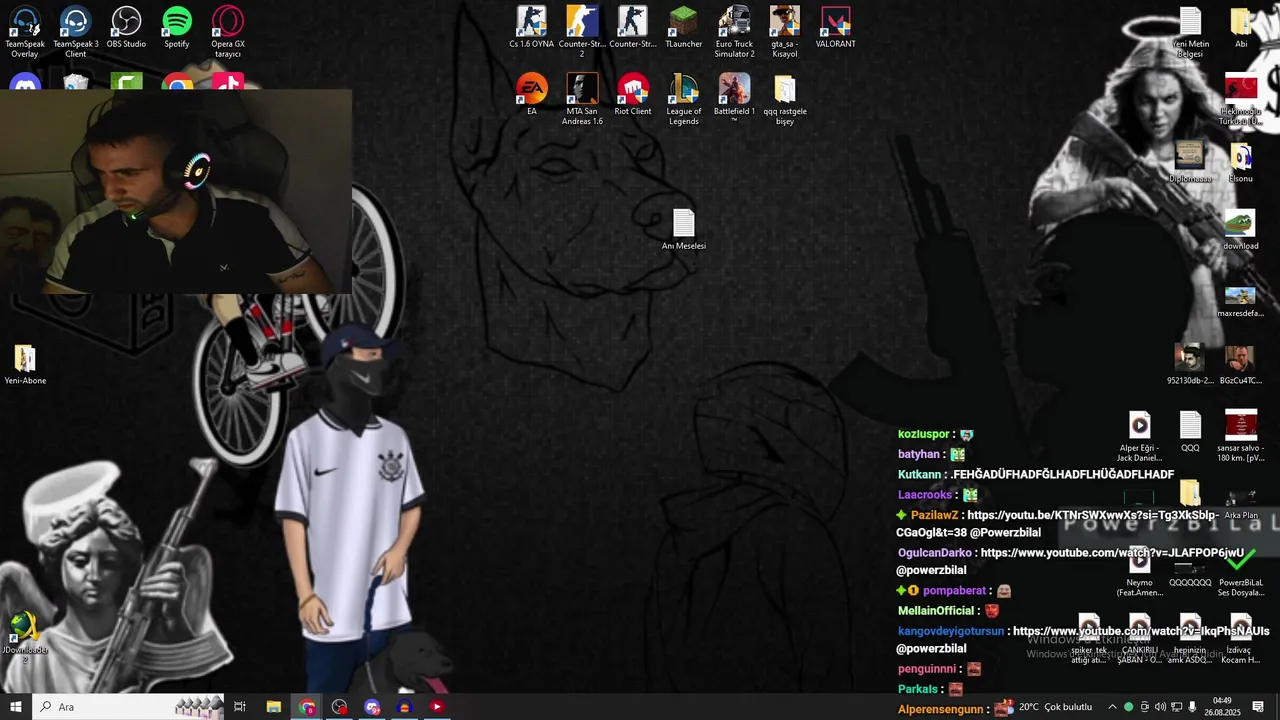The height and width of the screenshot is (720, 1280).
Task: Select the maxresdefa... image file
Action: [x=1241, y=301]
